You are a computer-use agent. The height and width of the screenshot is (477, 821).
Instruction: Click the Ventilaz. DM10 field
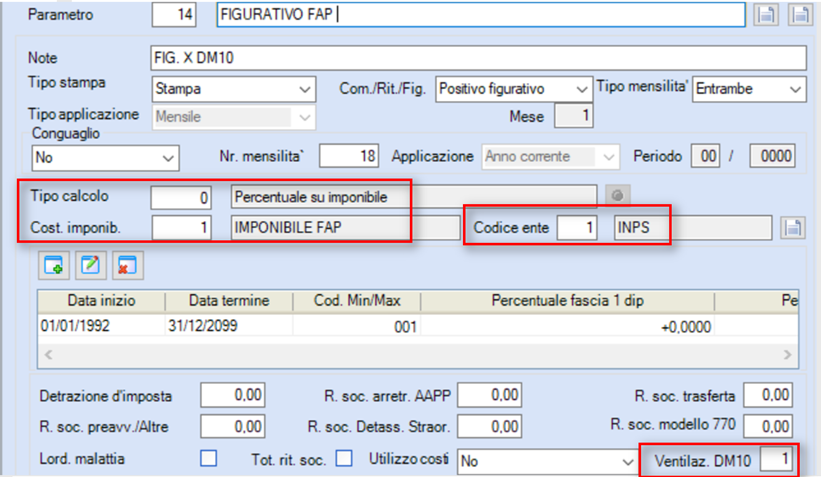pyautogui.click(x=776, y=459)
